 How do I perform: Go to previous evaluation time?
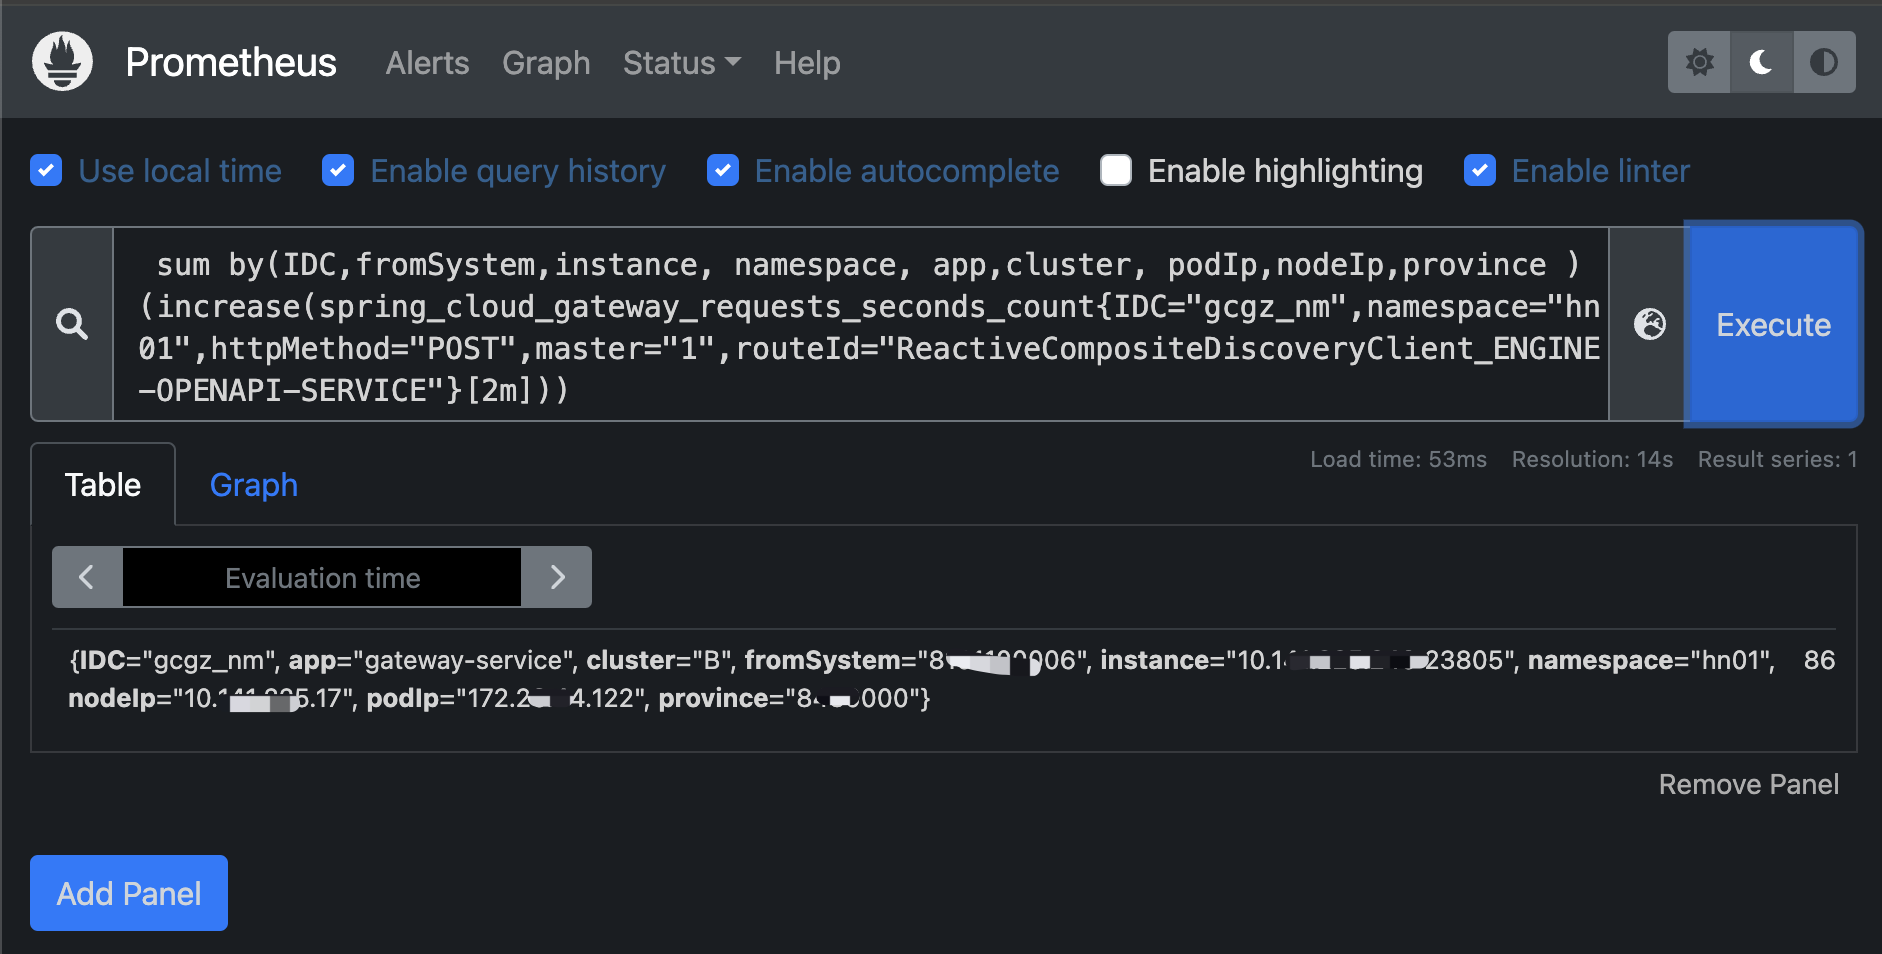tap(87, 577)
